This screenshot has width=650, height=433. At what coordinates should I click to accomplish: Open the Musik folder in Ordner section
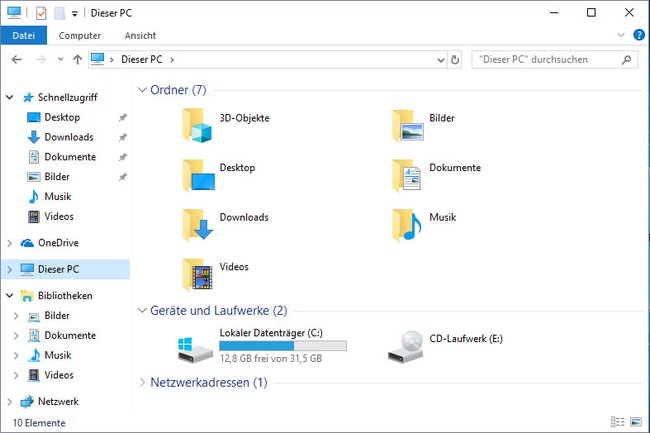[407, 225]
